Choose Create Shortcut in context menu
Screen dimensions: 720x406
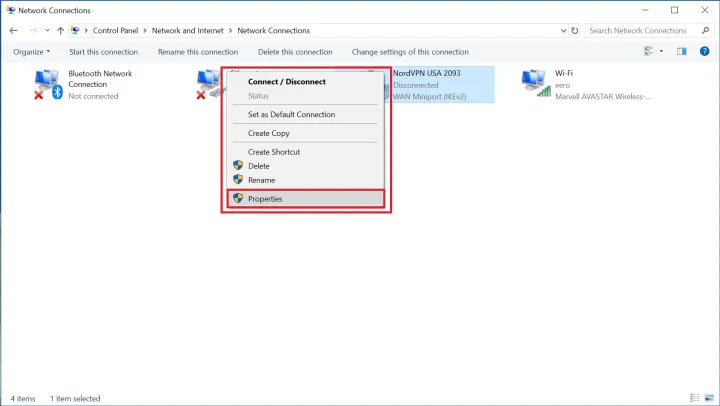[x=274, y=152]
